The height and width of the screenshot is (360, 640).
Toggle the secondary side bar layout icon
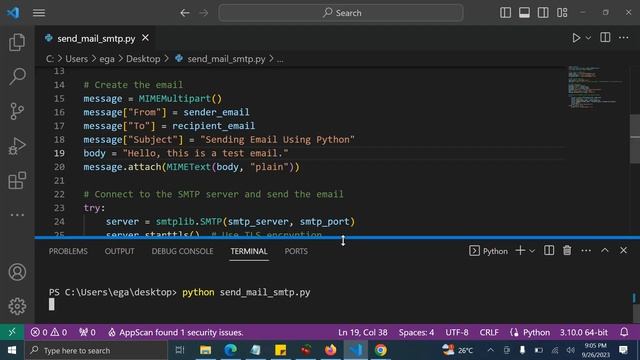pos(543,13)
